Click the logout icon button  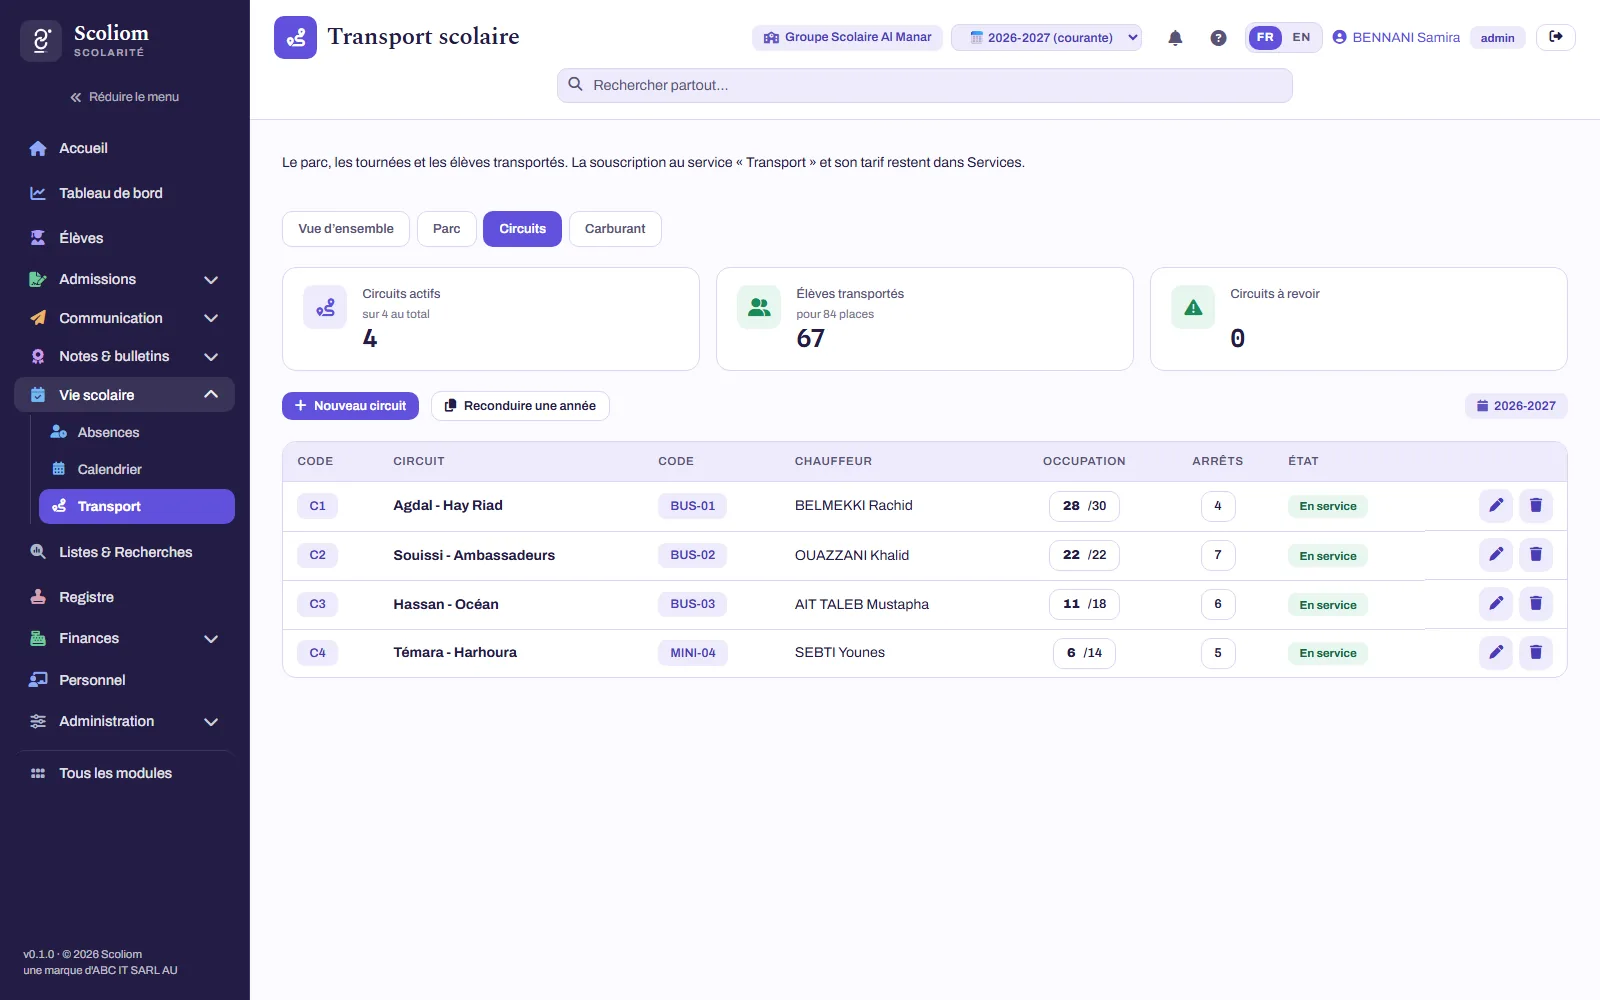click(x=1556, y=37)
